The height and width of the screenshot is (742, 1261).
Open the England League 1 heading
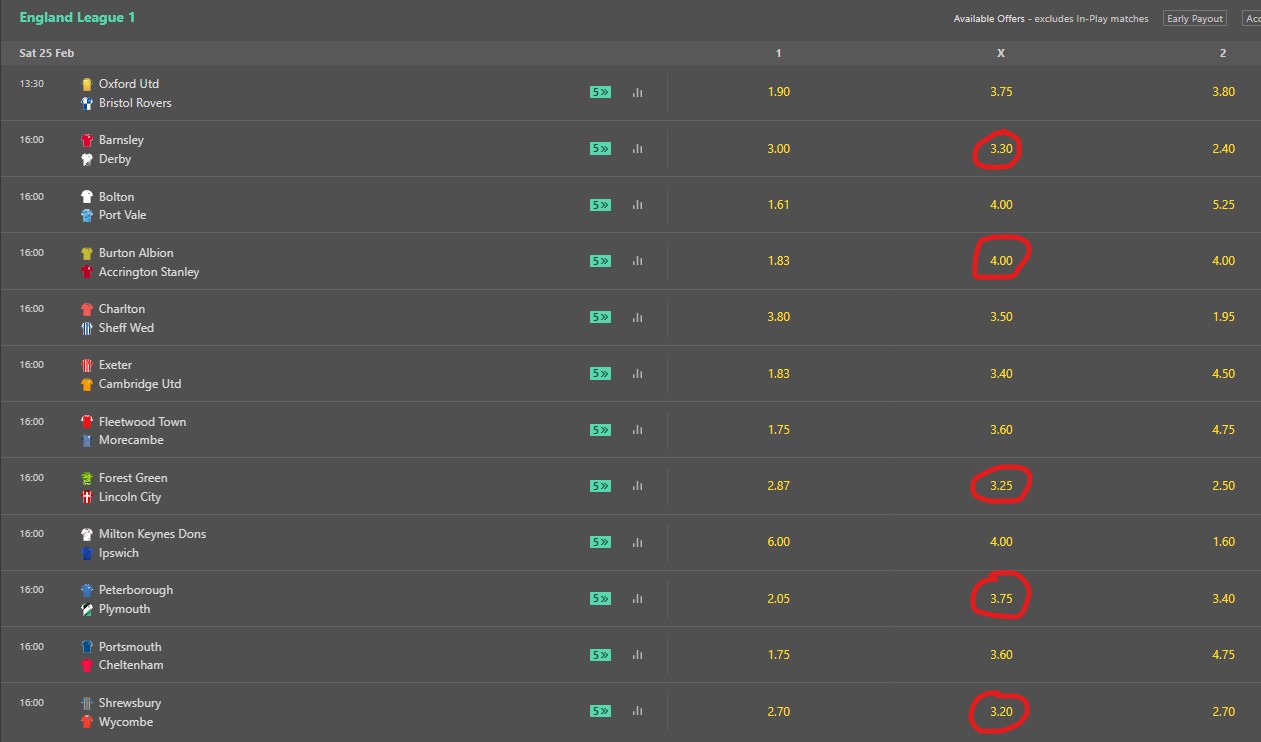(77, 18)
